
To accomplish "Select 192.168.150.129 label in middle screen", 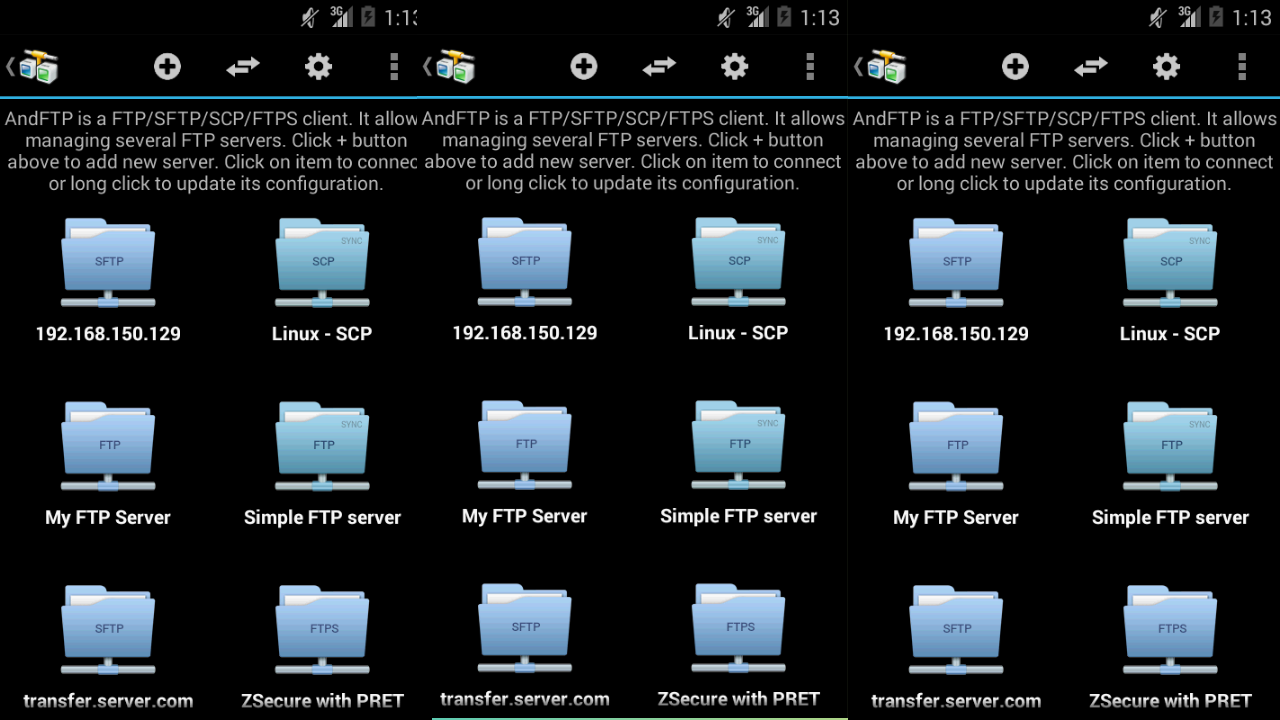I will tap(525, 333).
